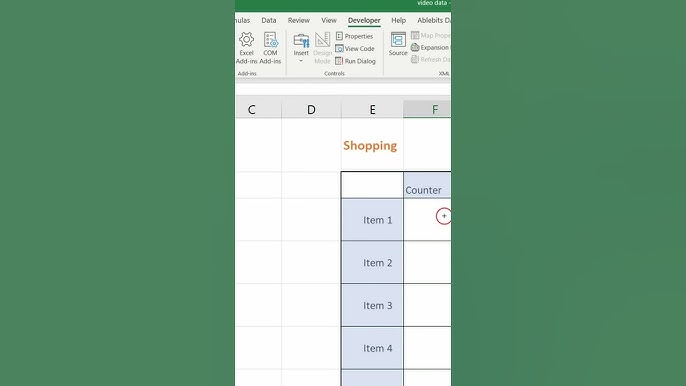
Task: Click Refresh Data in XML group
Action: point(430,60)
